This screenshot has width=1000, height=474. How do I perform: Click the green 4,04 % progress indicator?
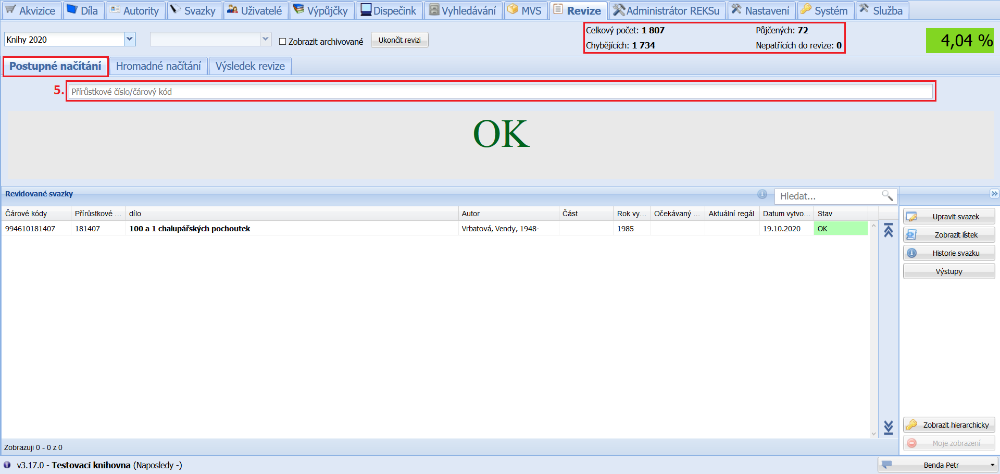point(960,41)
